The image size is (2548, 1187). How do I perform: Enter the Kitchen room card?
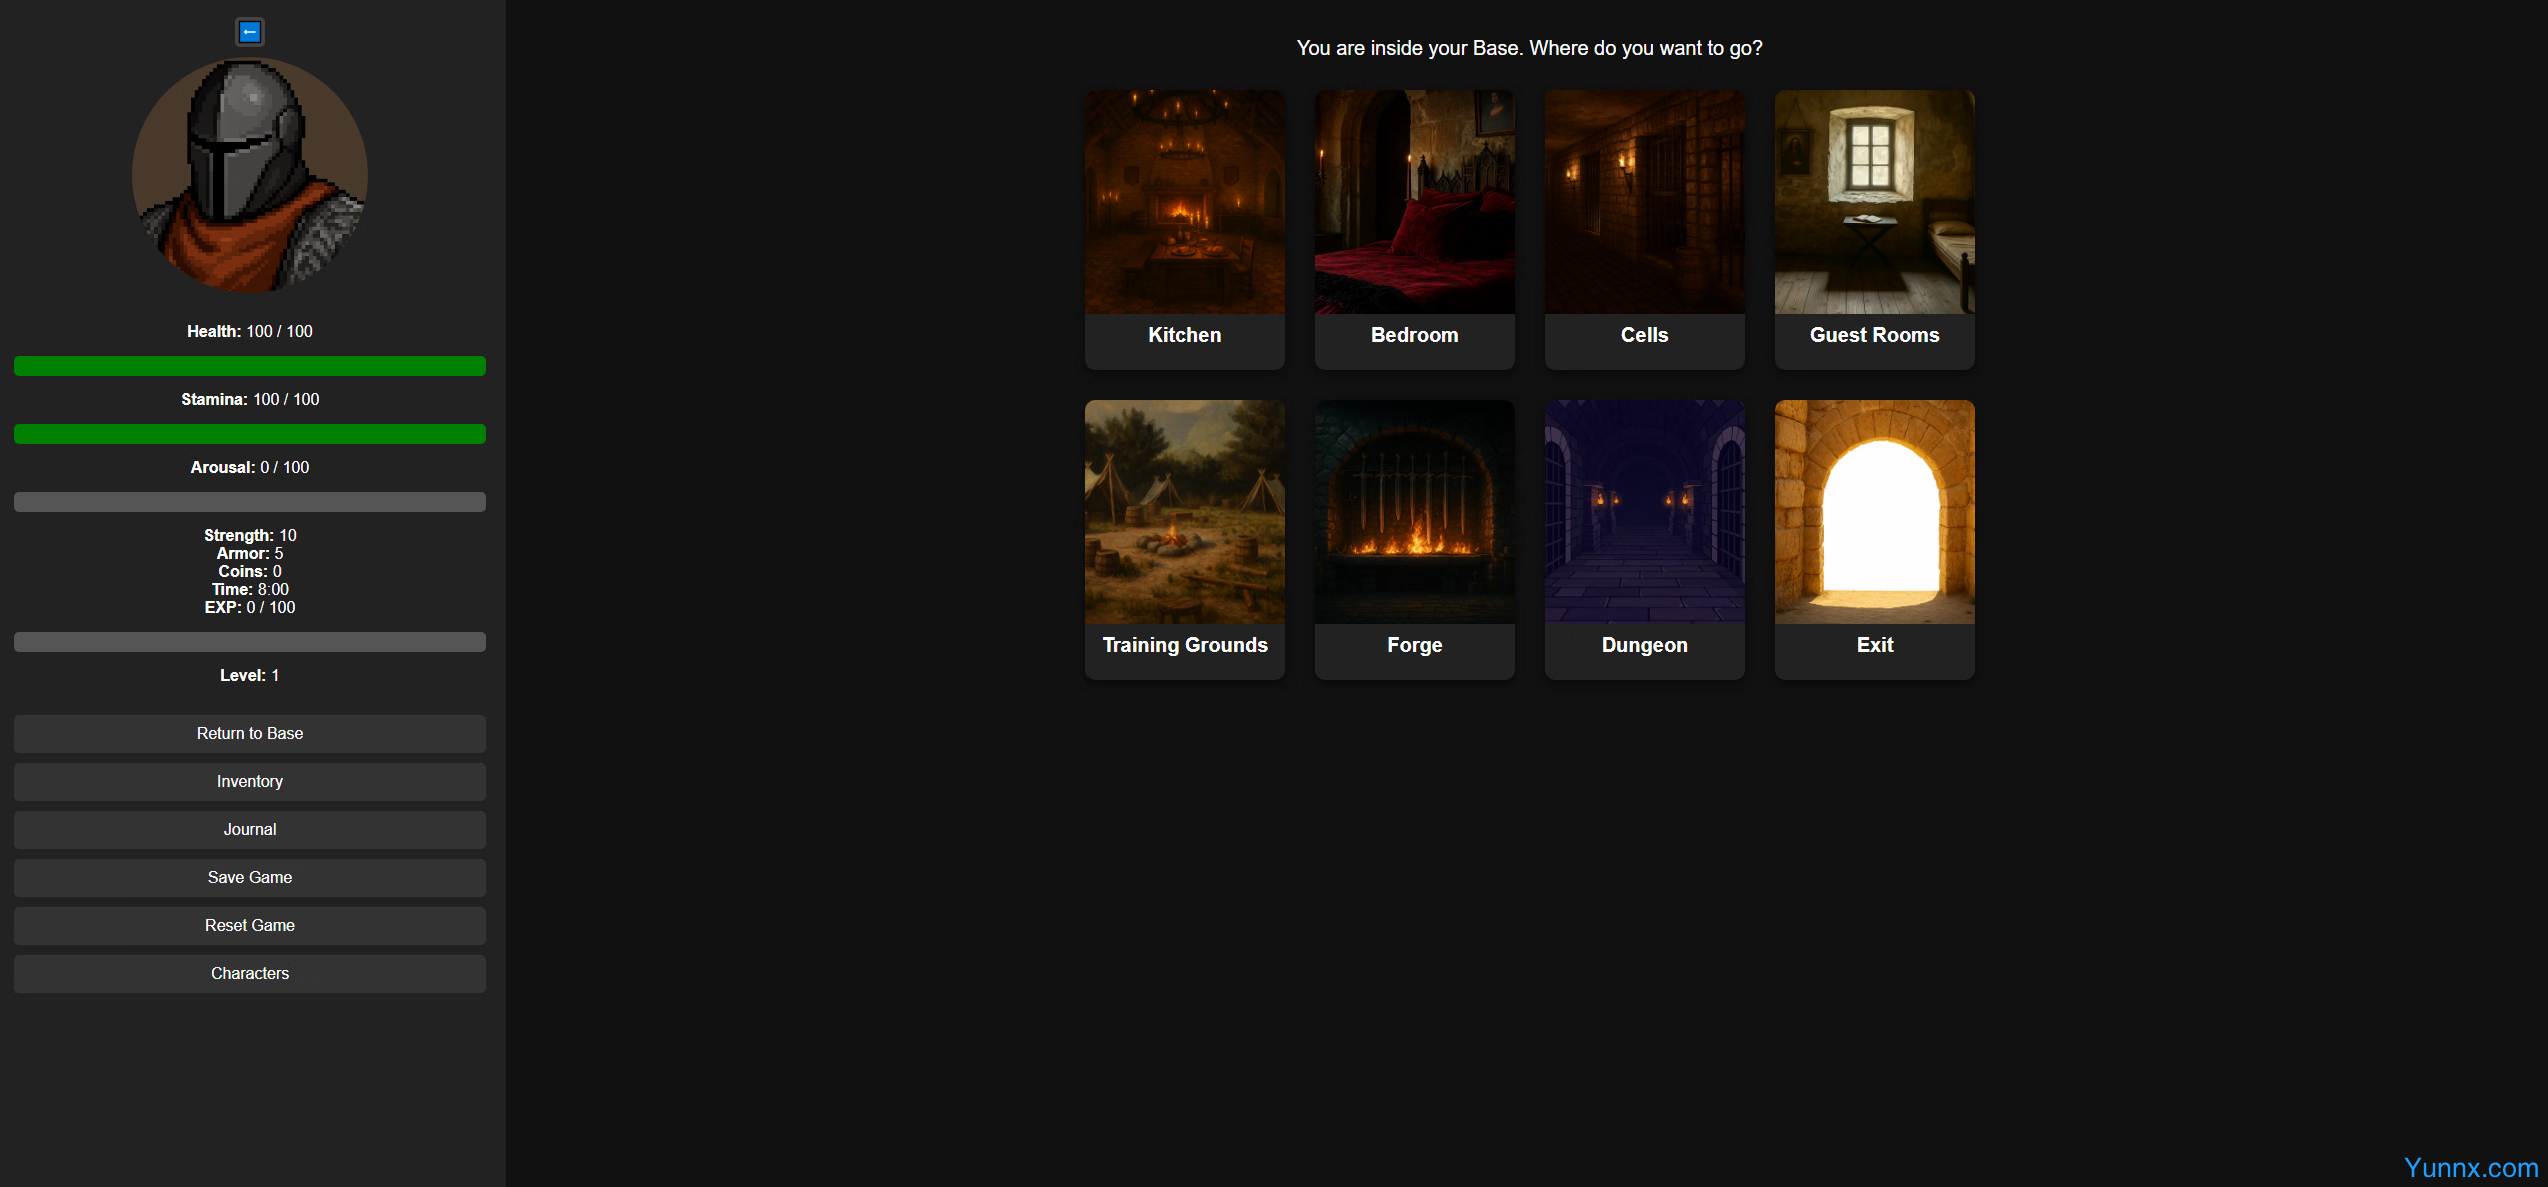(x=1184, y=229)
